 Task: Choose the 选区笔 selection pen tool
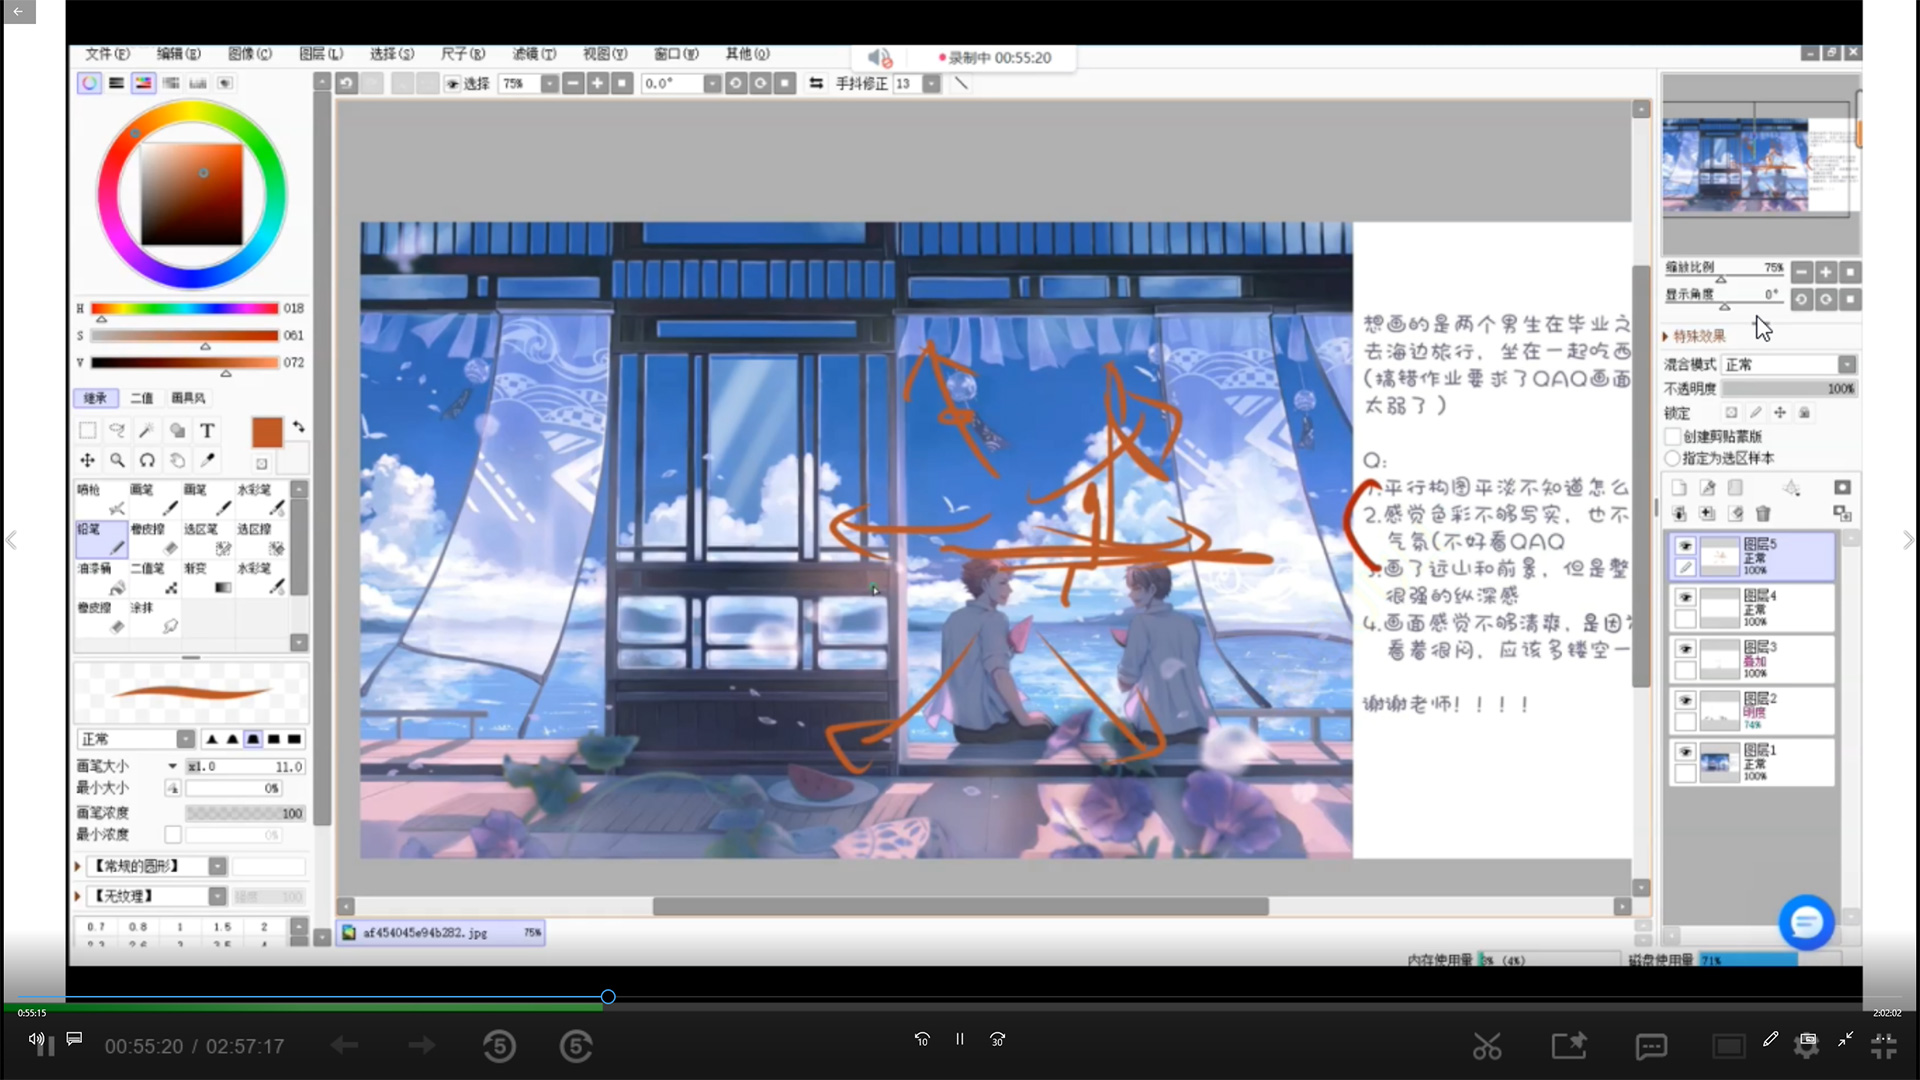point(208,538)
